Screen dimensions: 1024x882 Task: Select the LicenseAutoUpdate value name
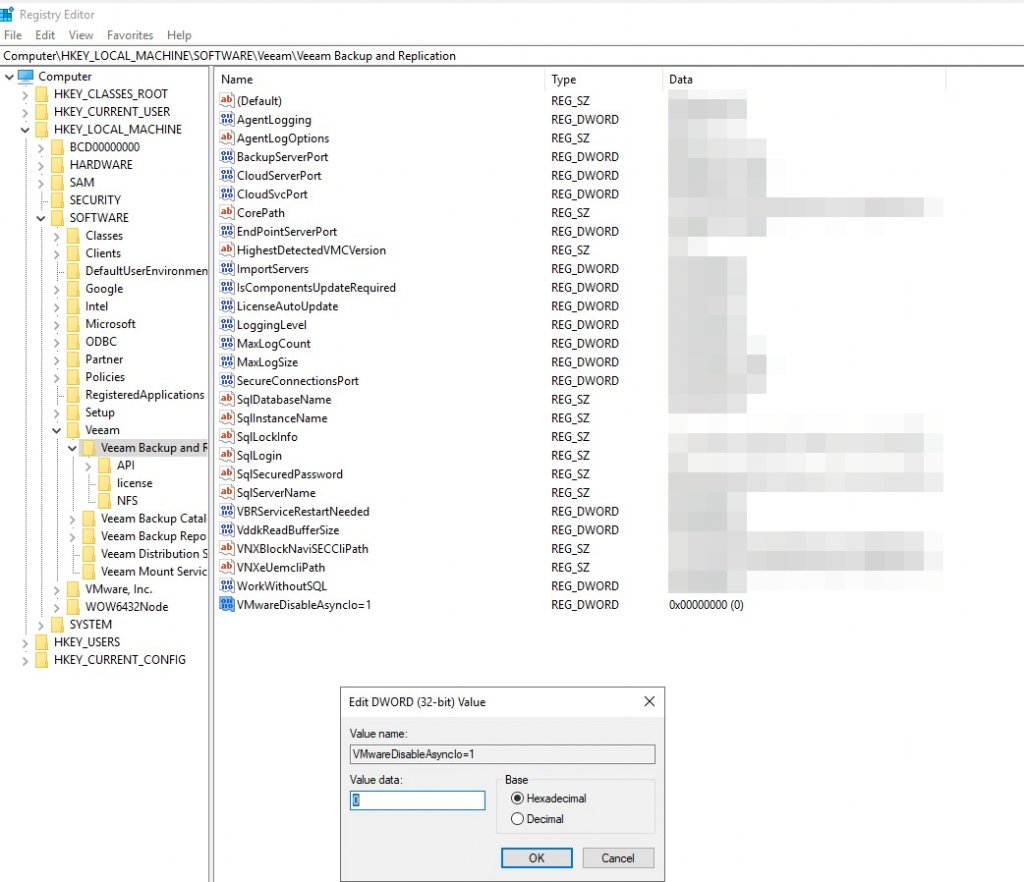[x=287, y=306]
